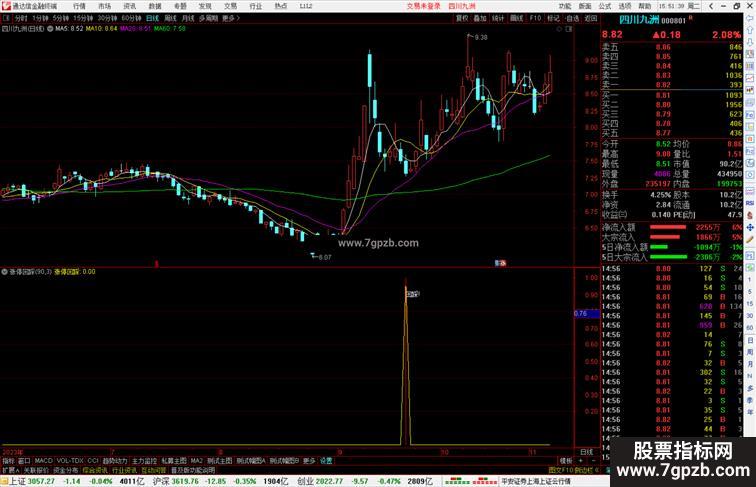Click the 上证 index in status bar
756x487 pixels.
tap(17, 481)
